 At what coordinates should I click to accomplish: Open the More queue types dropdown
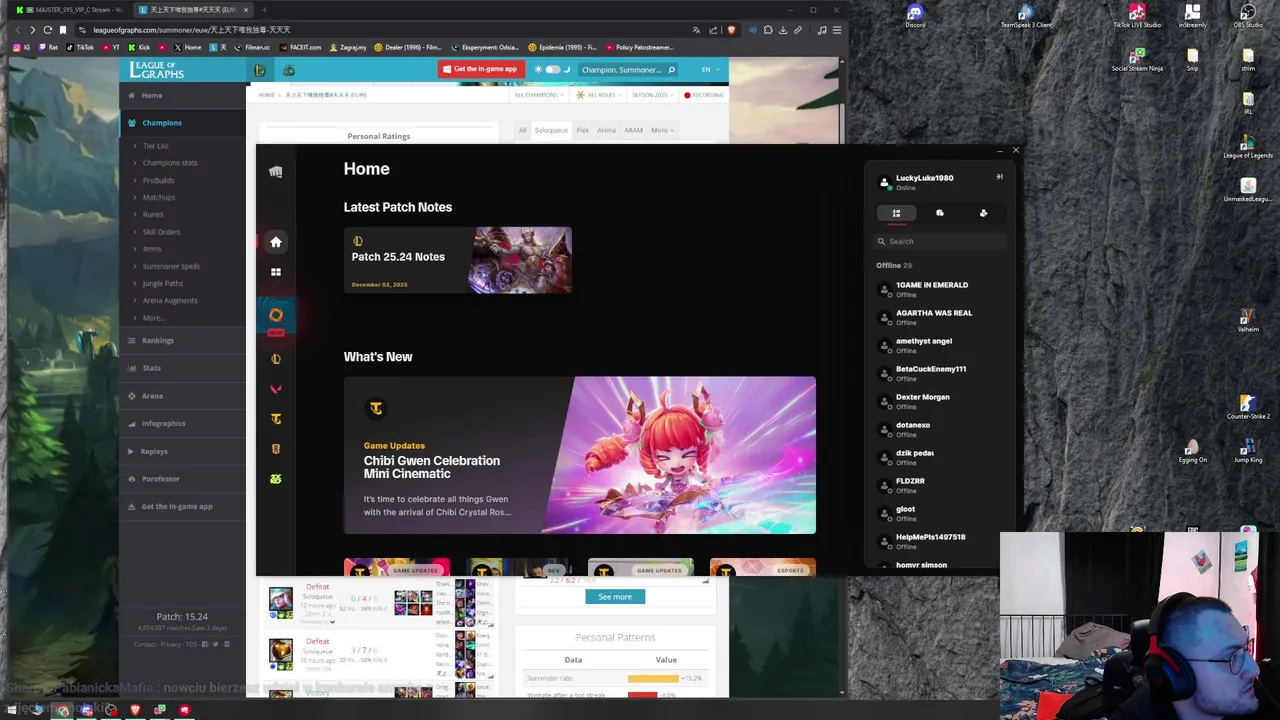coord(662,130)
